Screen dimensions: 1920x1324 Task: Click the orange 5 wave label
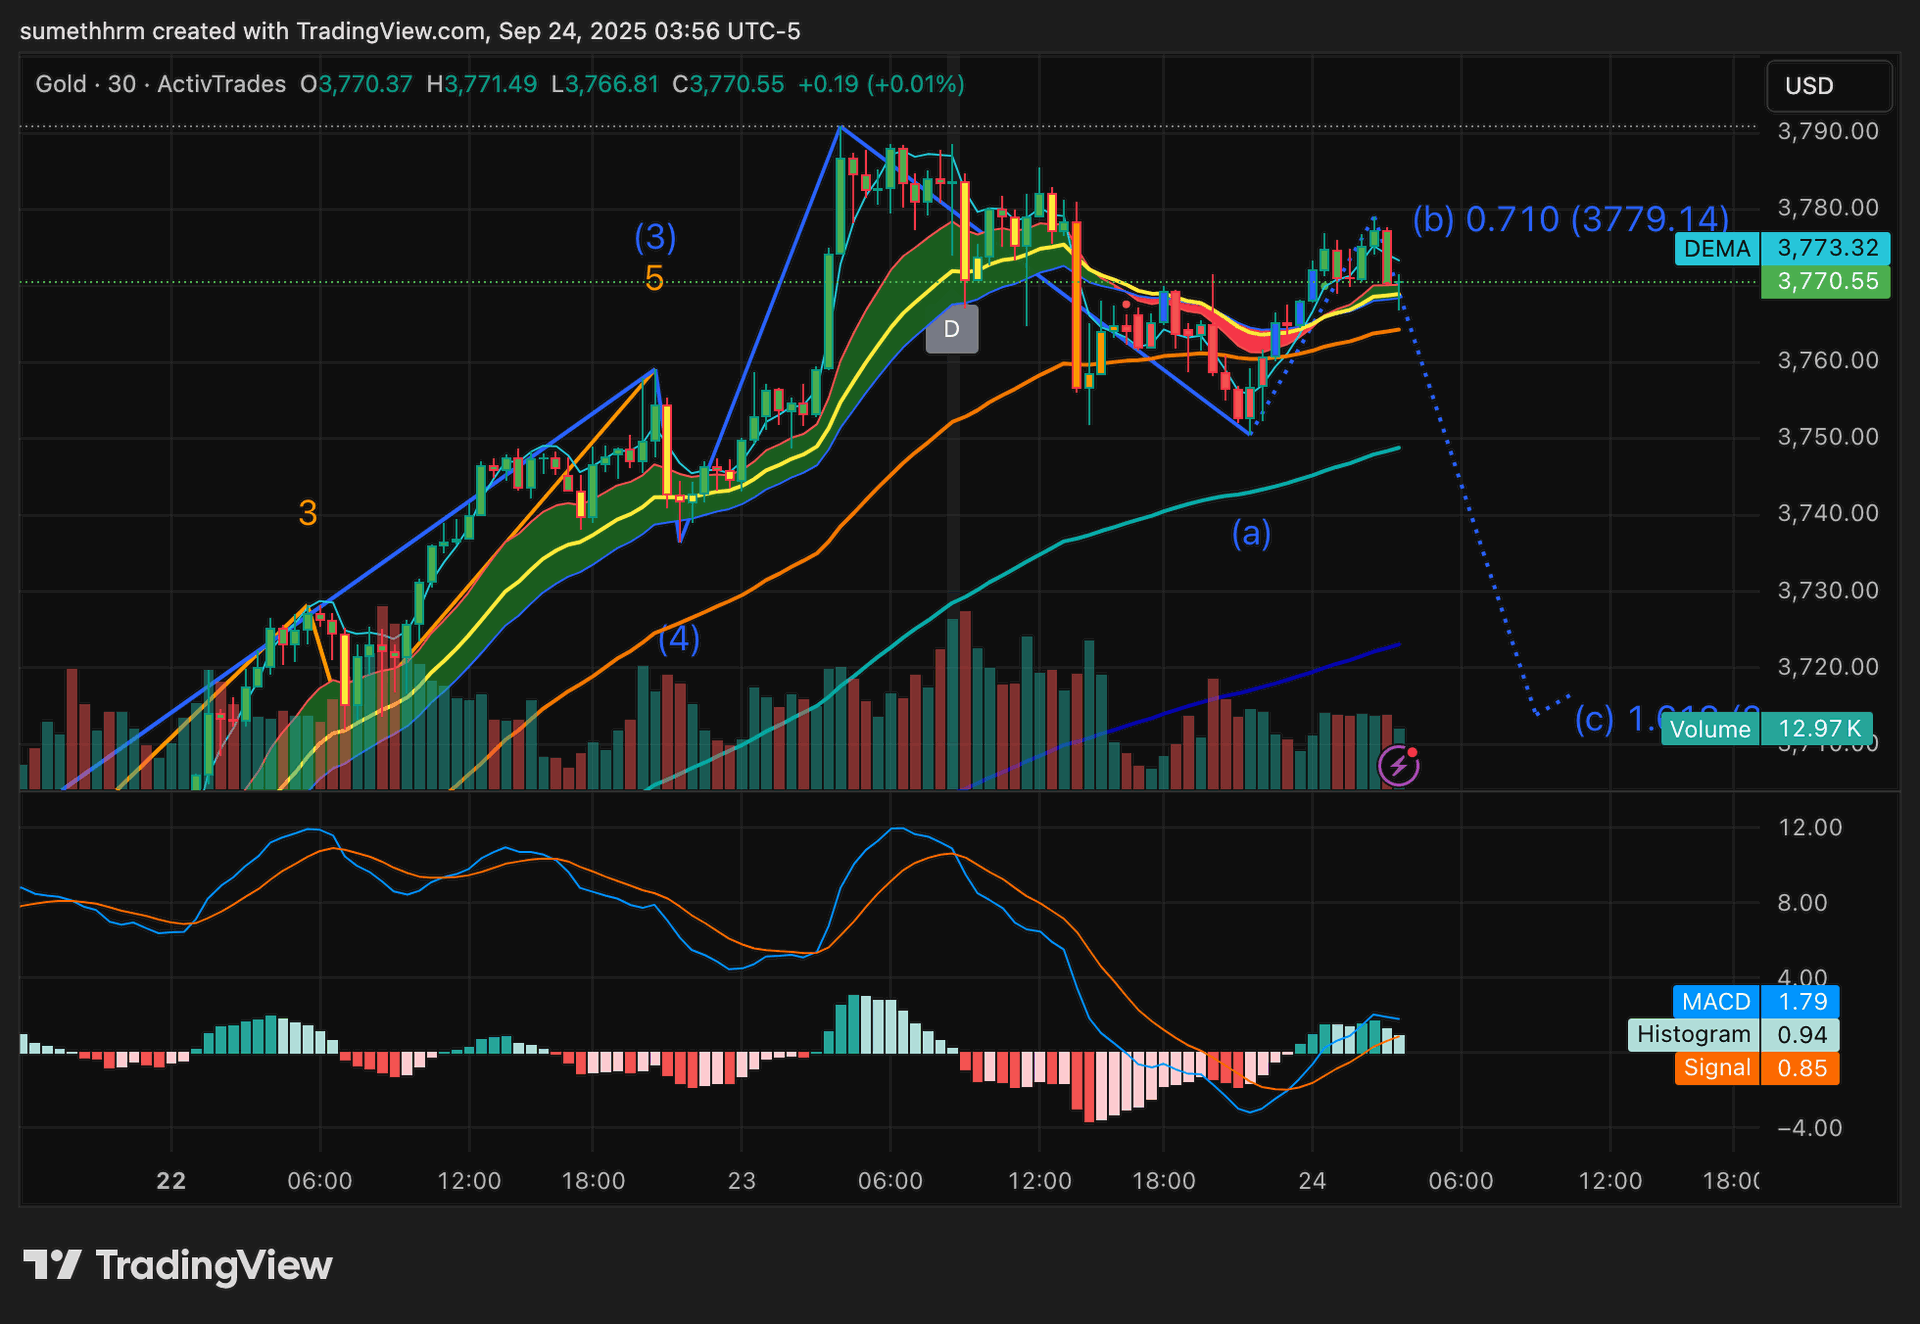(654, 279)
